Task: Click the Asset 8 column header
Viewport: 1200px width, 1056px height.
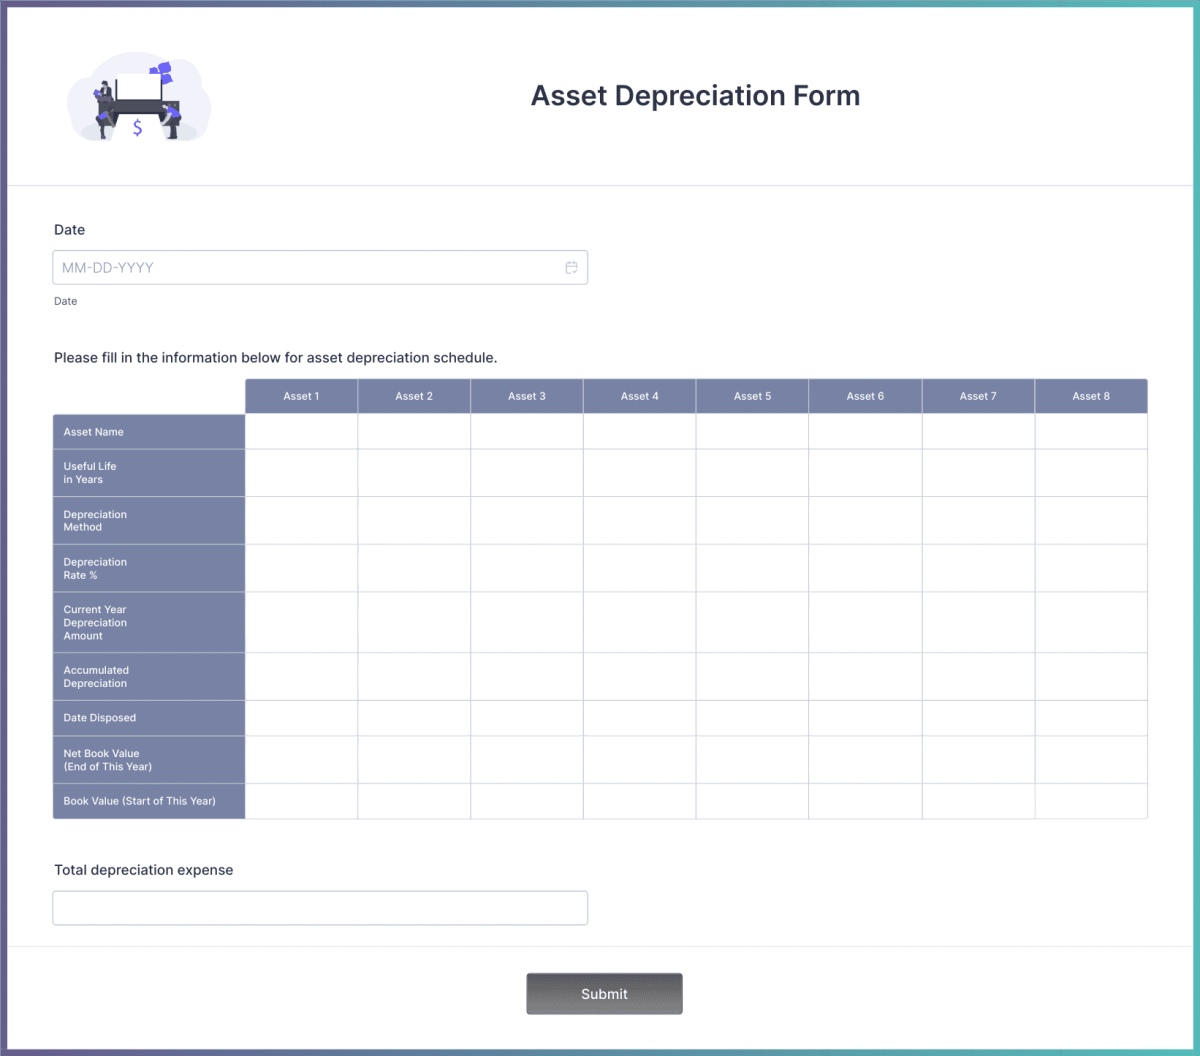Action: (x=1091, y=396)
